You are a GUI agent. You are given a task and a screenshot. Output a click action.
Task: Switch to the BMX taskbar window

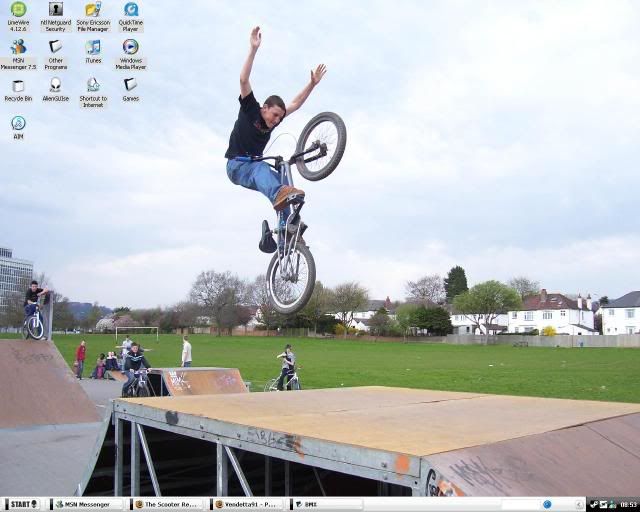[327, 505]
